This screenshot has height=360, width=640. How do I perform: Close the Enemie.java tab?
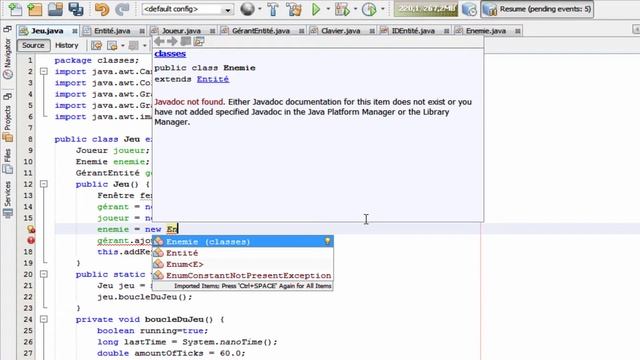point(518,31)
